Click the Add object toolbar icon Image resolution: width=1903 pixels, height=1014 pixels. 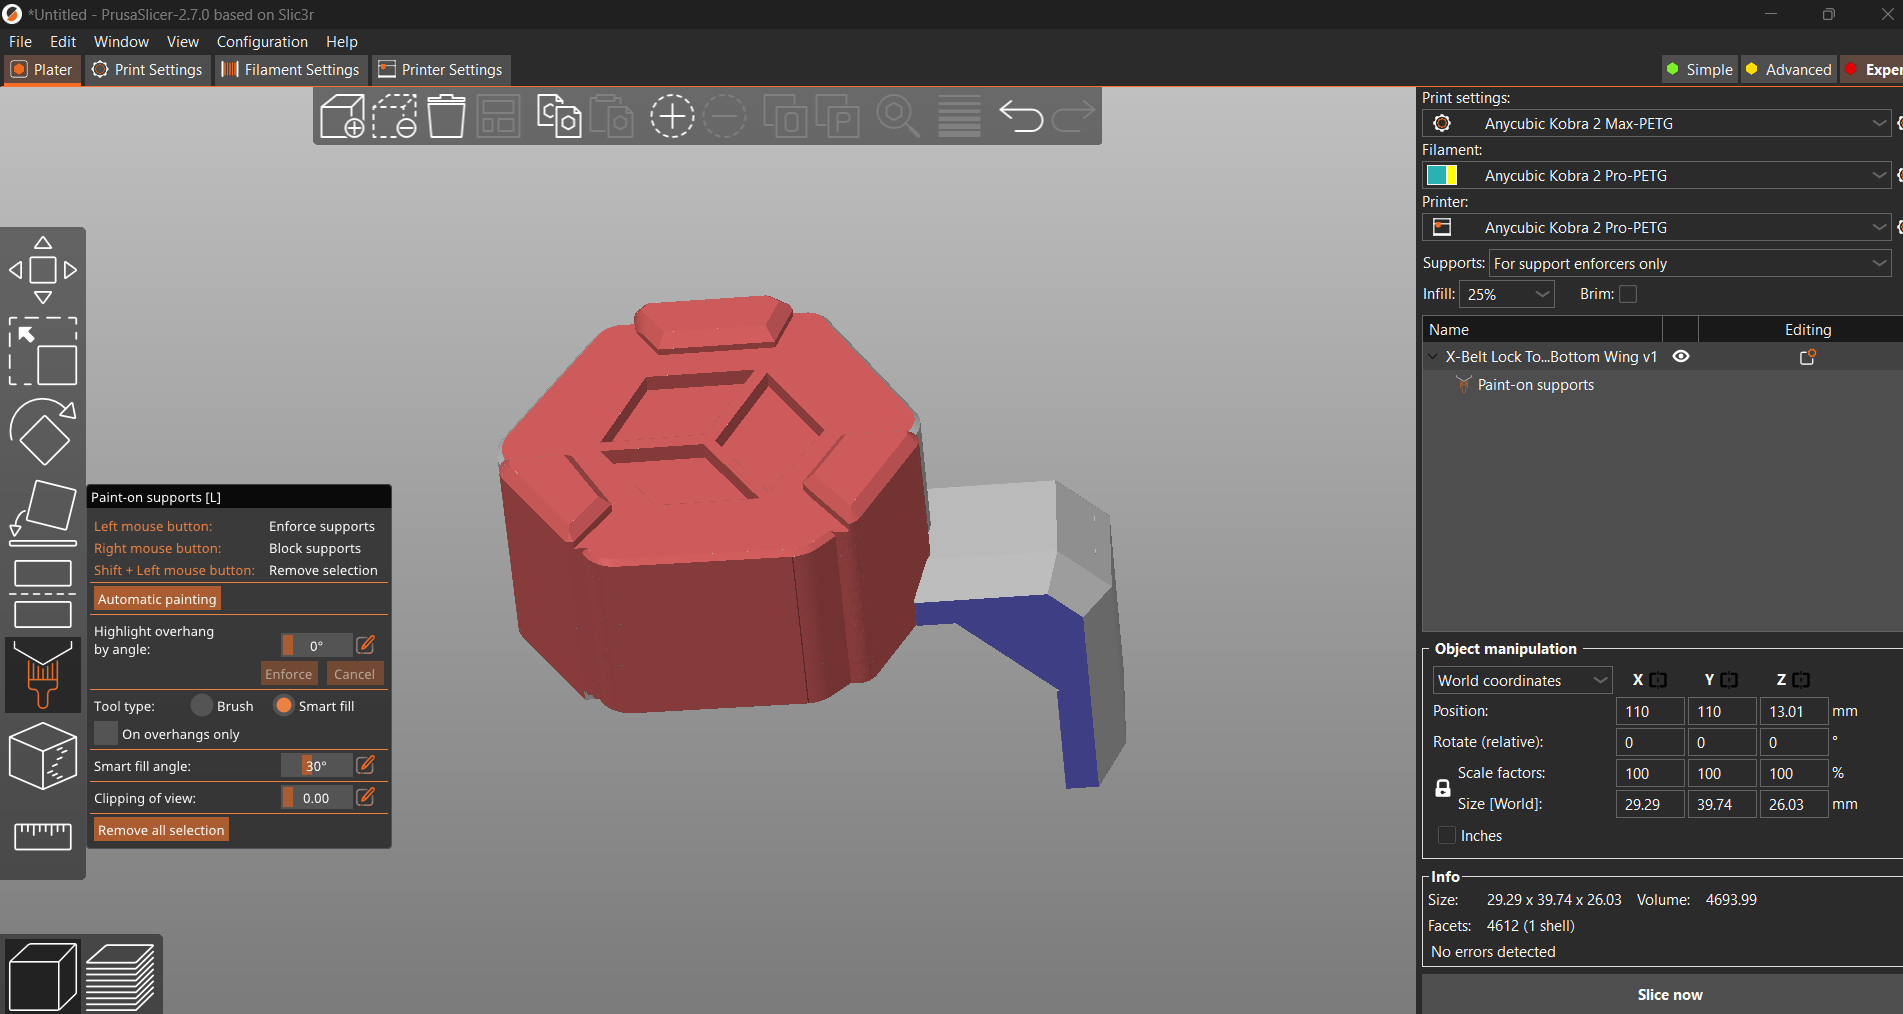click(x=342, y=116)
